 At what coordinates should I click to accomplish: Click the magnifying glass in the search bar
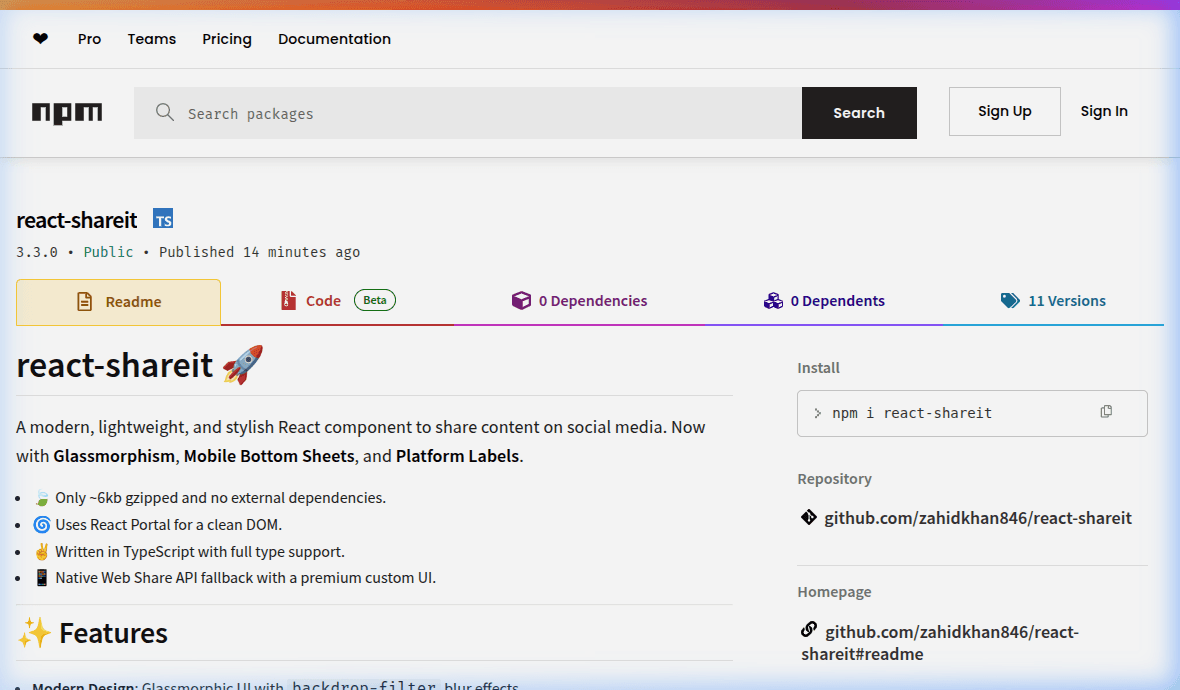tap(164, 112)
